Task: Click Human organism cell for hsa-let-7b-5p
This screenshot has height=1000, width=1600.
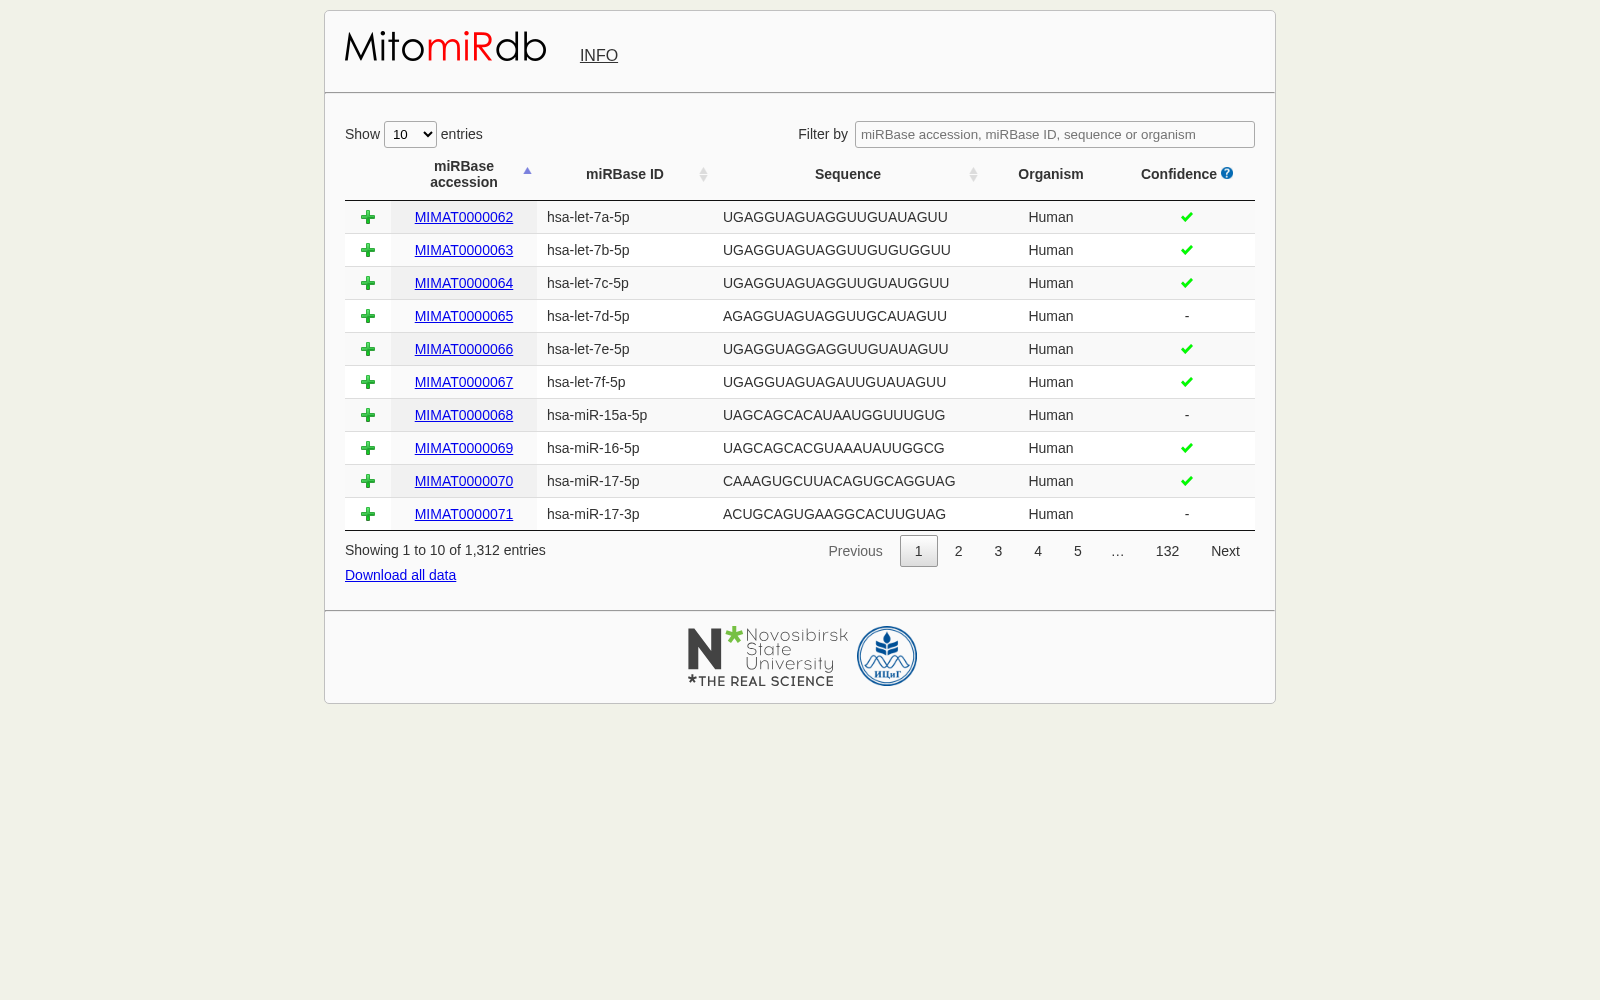Action: coord(1051,250)
